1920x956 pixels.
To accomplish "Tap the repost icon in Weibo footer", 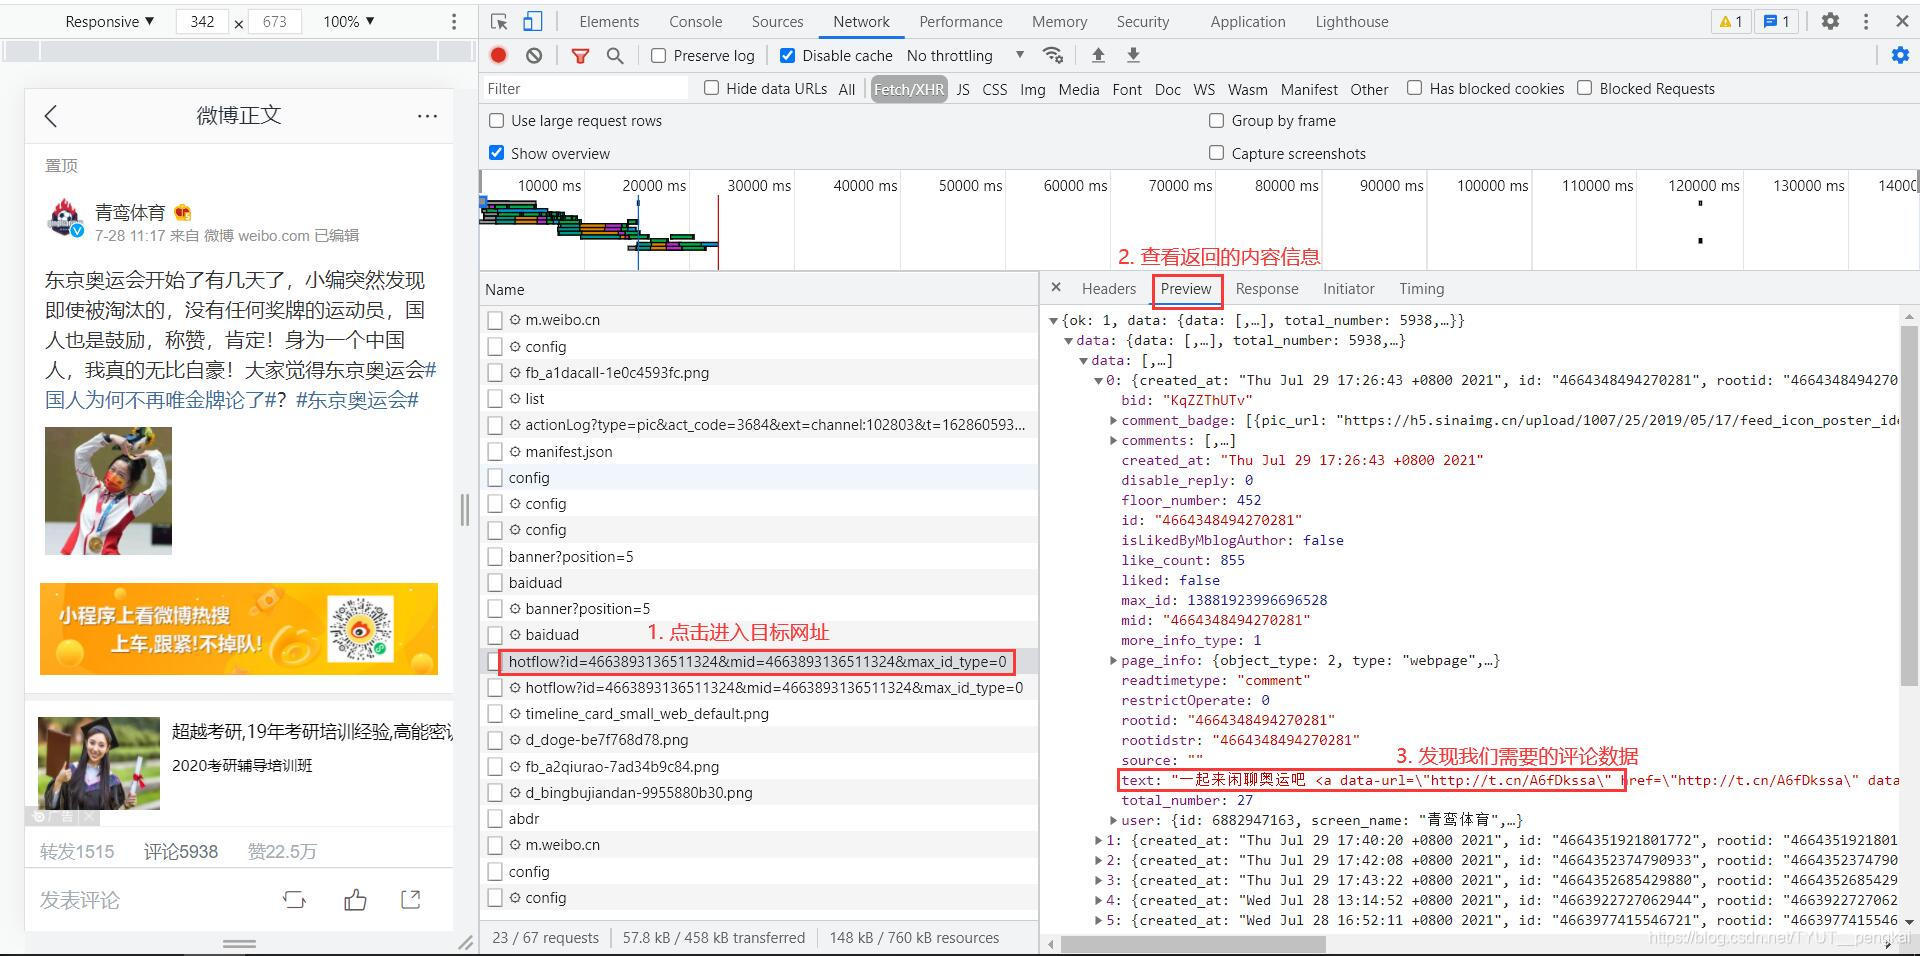I will tap(294, 900).
